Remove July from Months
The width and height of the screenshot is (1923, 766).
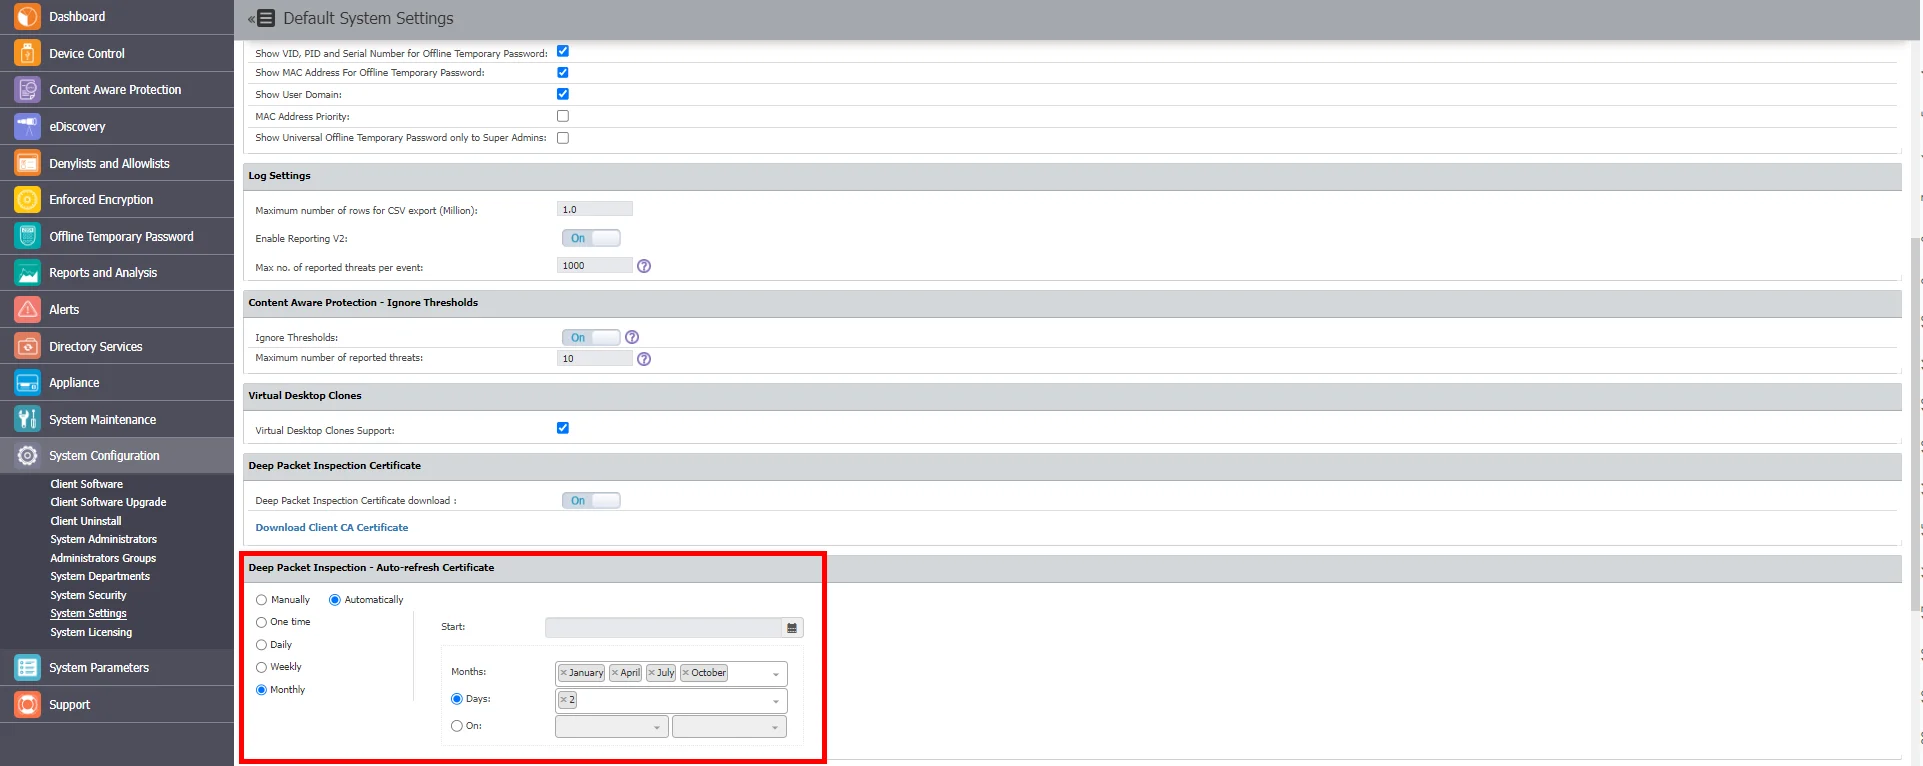tap(652, 673)
